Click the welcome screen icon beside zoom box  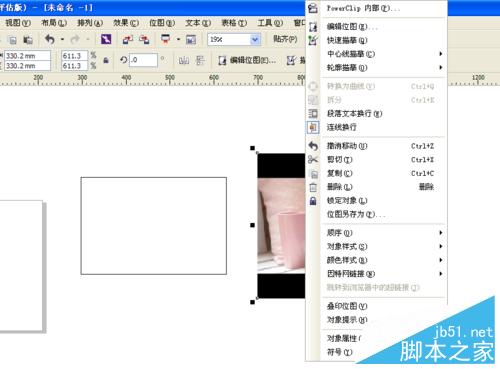[x=191, y=40]
